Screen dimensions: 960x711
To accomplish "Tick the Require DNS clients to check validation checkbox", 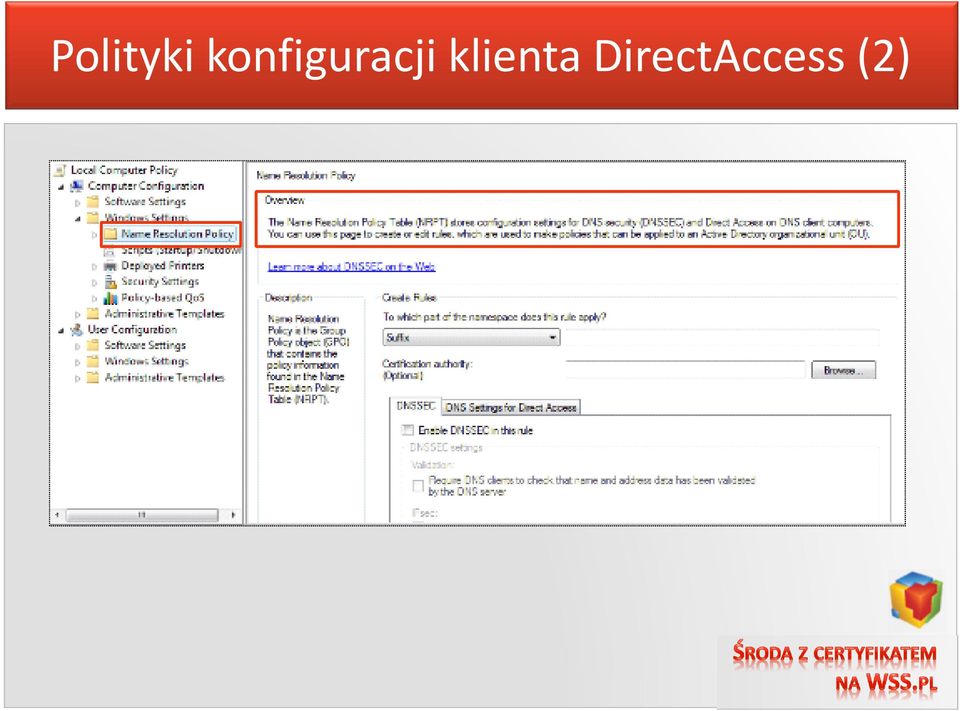I will pos(418,486).
